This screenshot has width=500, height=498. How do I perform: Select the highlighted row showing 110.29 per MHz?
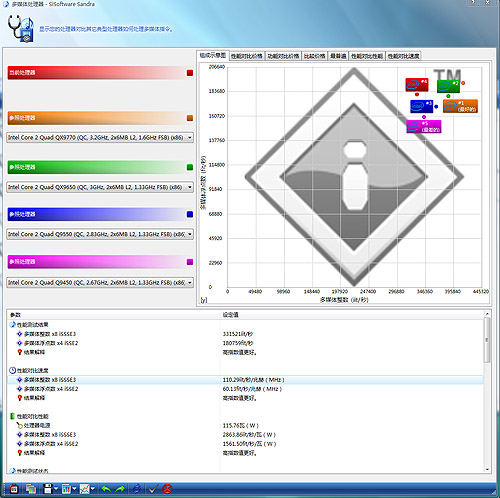[246, 380]
